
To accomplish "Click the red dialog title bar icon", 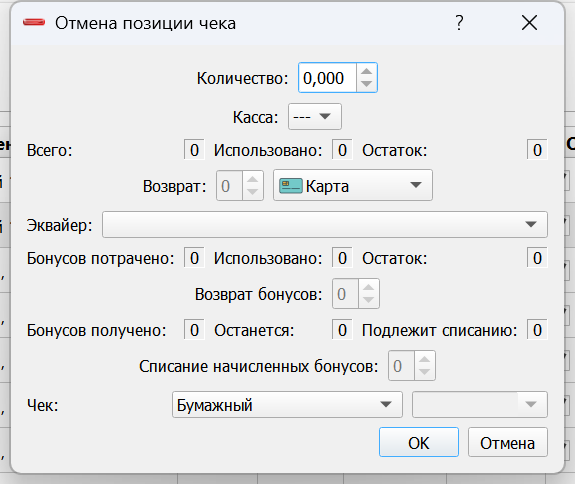I will tap(34, 22).
